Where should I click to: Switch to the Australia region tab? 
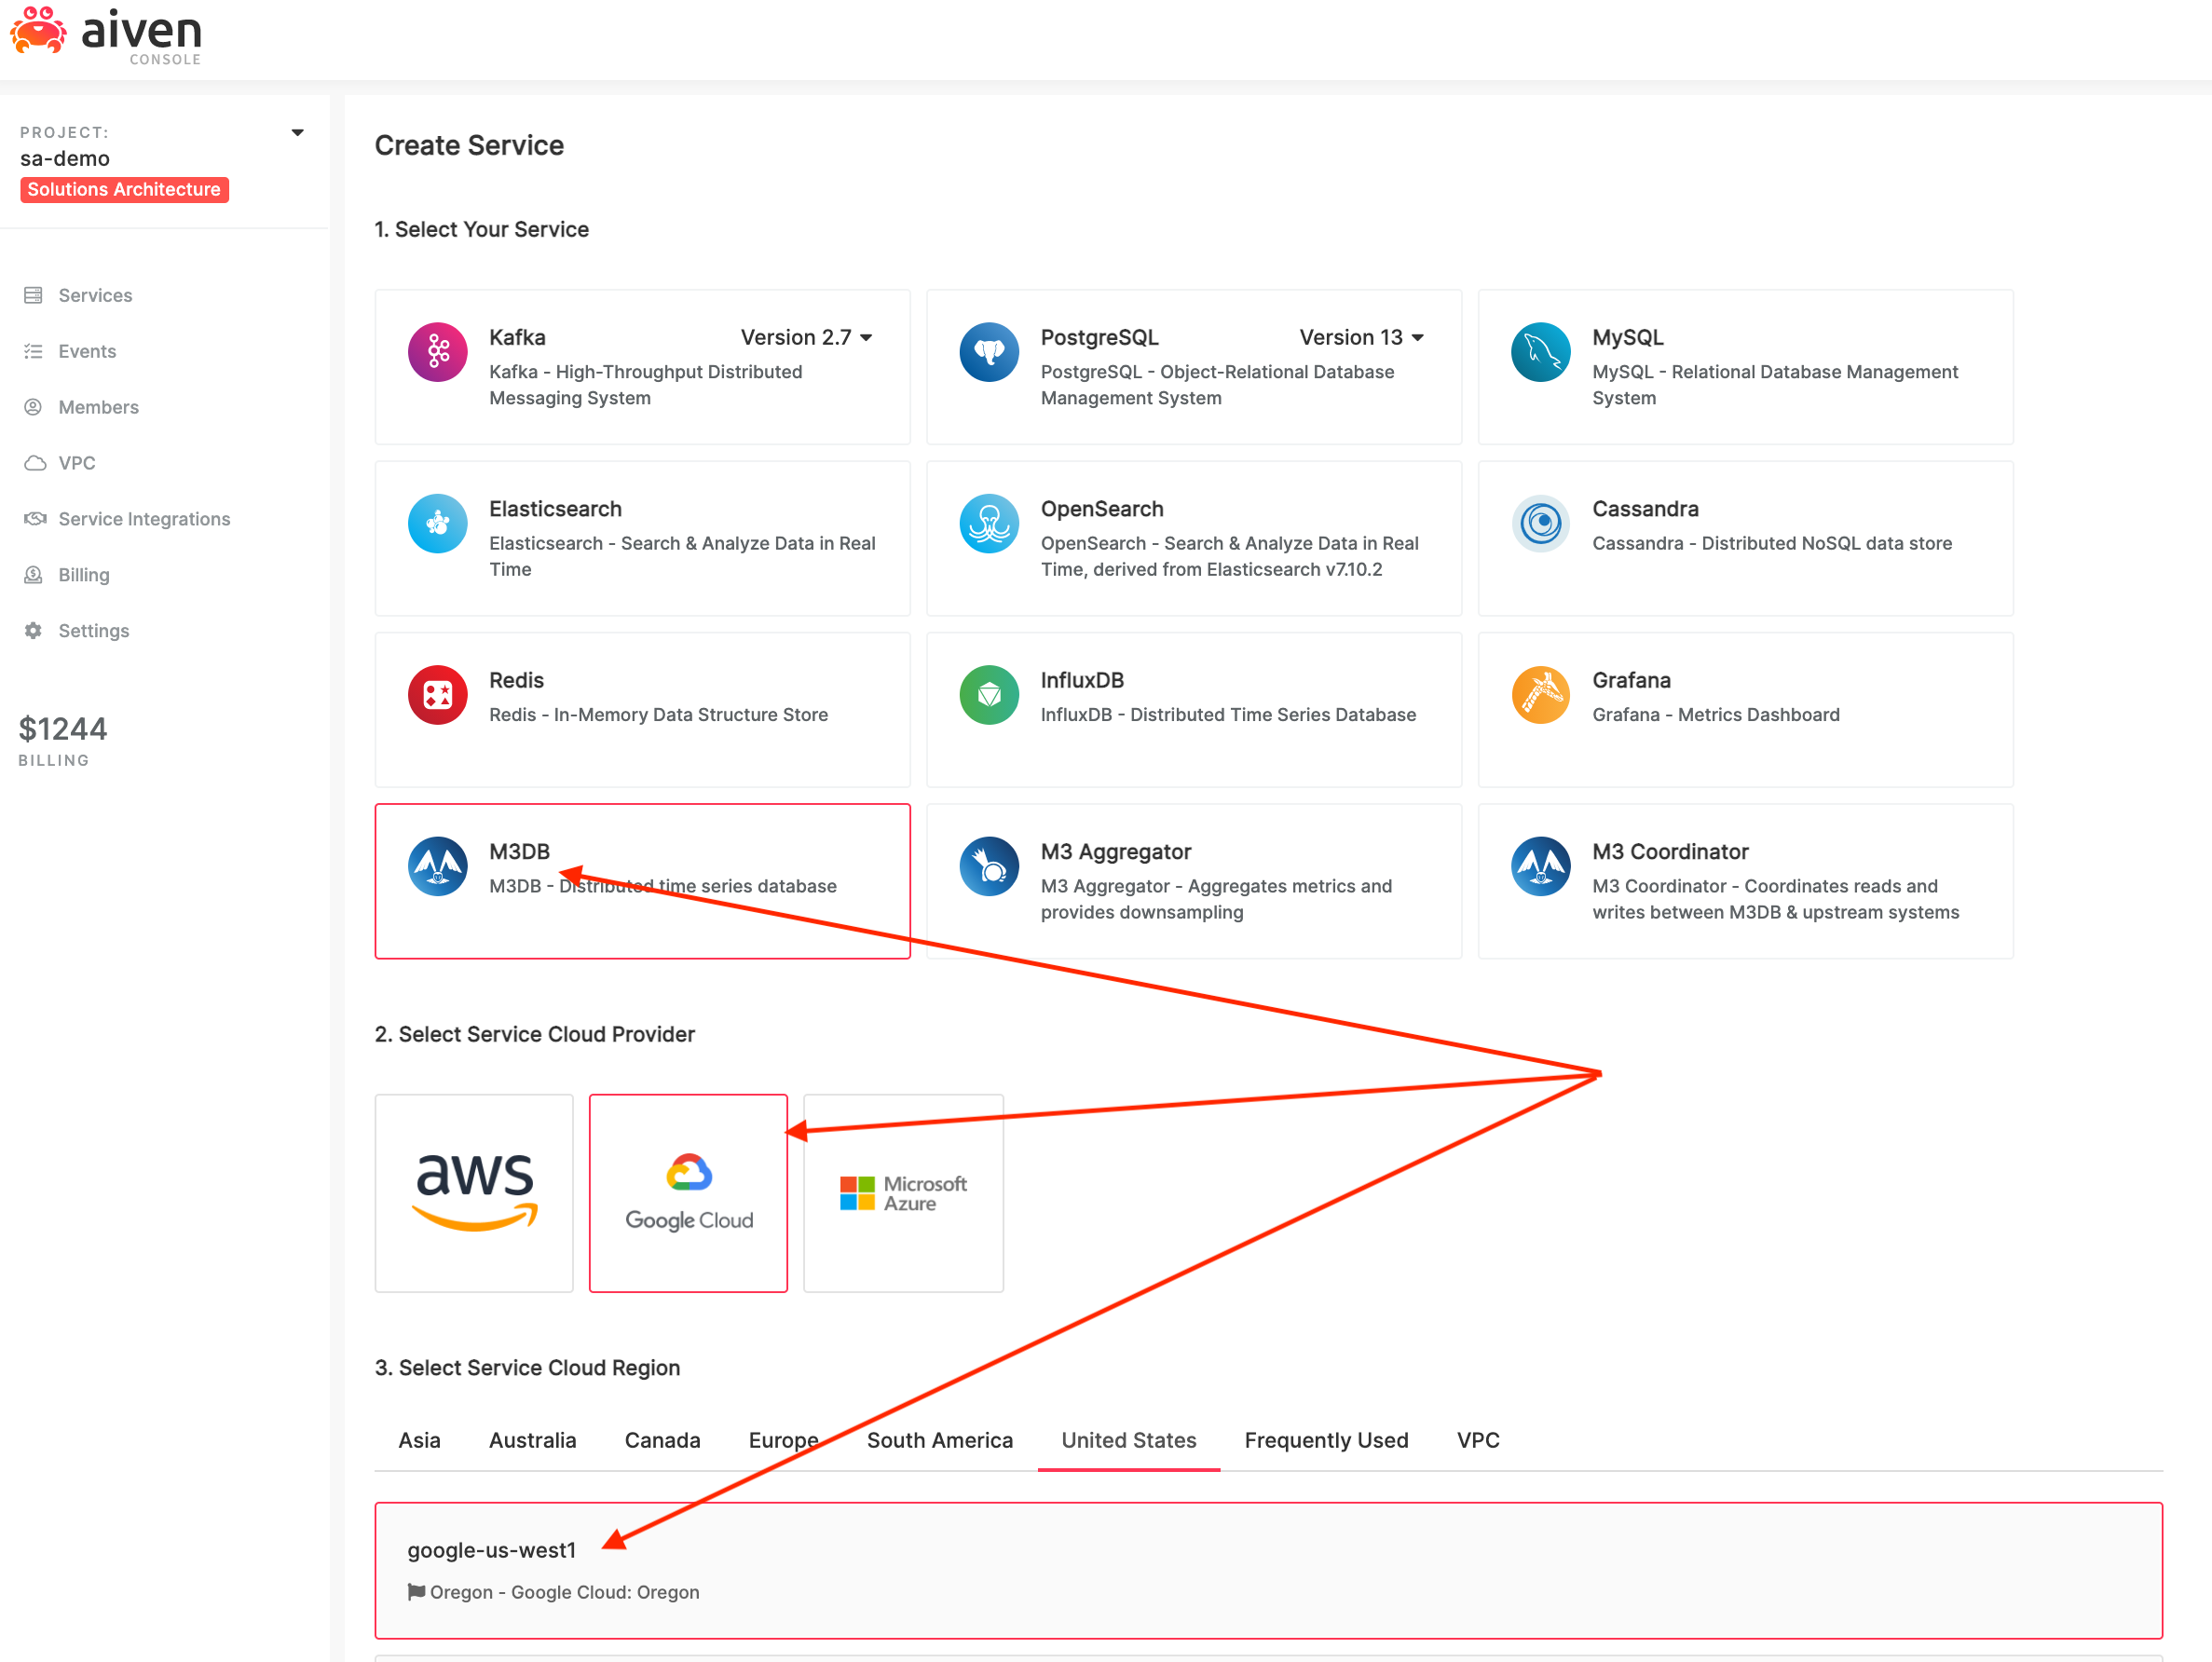(532, 1440)
